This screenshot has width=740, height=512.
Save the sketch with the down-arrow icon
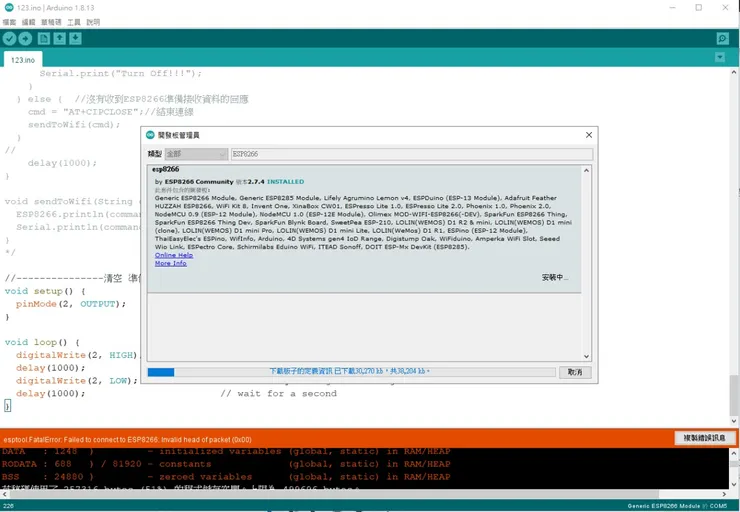coord(76,39)
